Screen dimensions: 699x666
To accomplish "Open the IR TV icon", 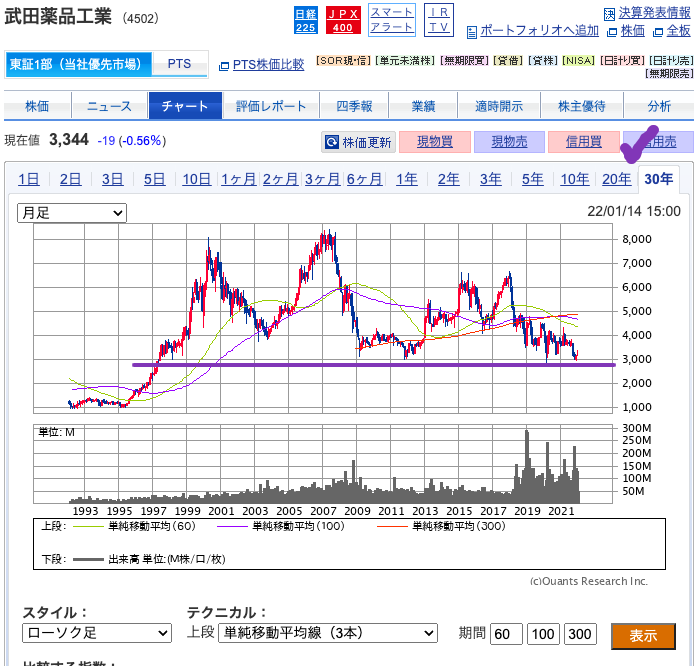I will tap(439, 20).
